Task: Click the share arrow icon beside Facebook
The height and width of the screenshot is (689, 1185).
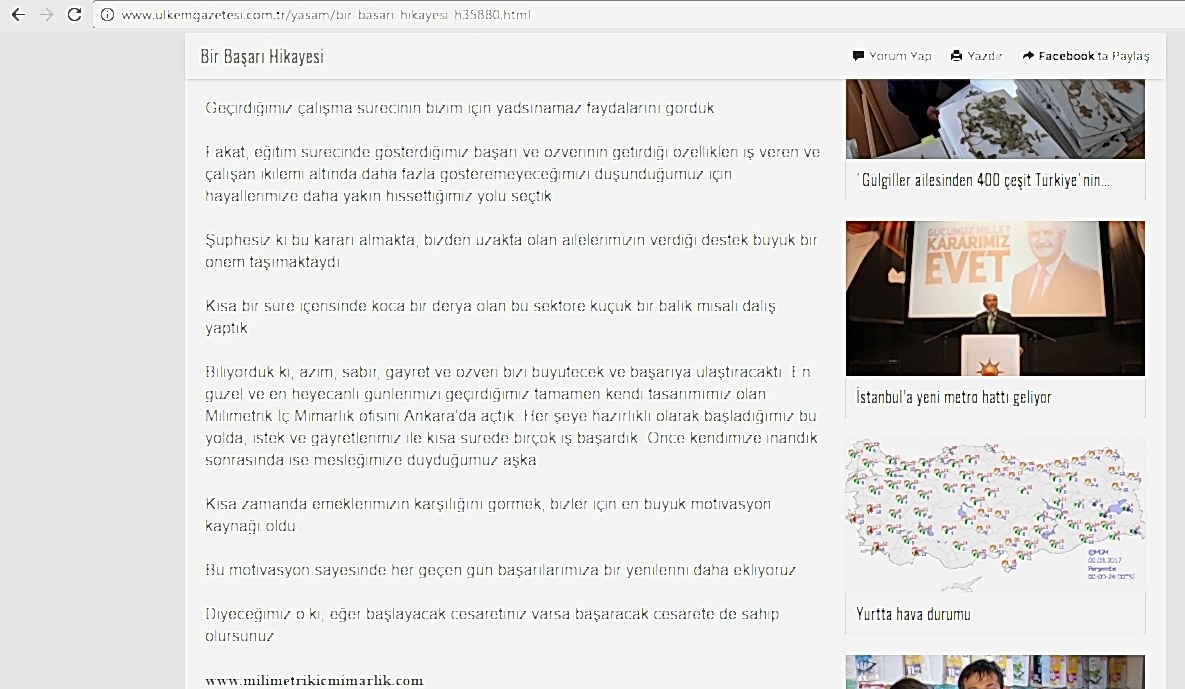Action: click(1028, 55)
